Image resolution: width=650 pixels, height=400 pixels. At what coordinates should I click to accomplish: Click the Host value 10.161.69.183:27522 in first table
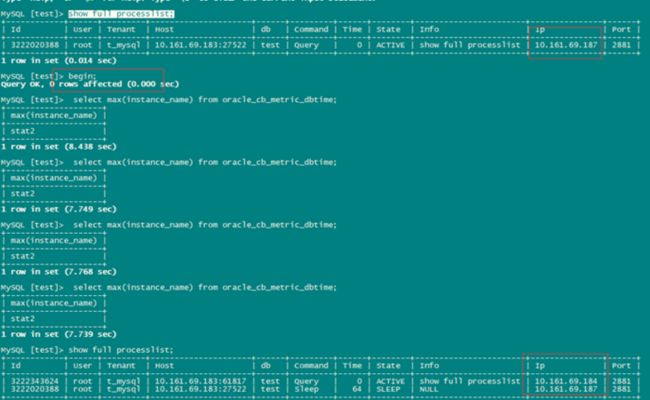[200, 45]
